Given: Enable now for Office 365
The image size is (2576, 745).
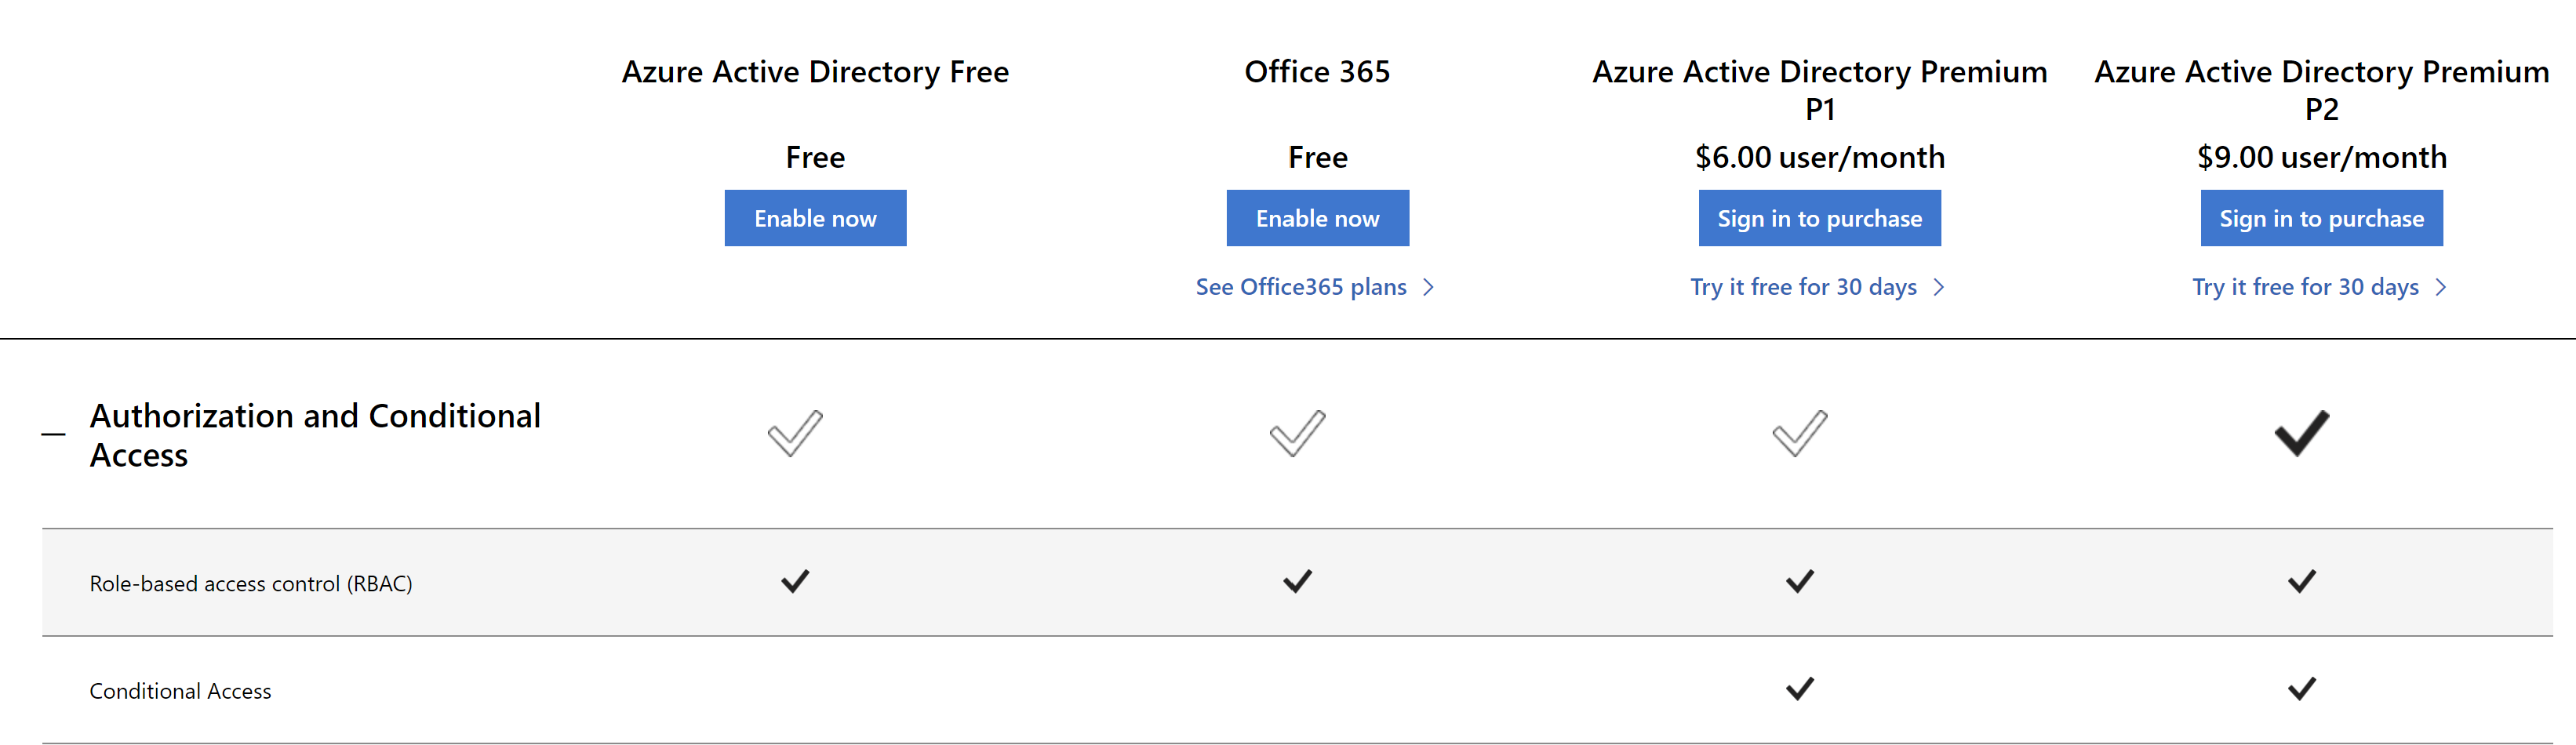Looking at the screenshot, I should point(1317,218).
